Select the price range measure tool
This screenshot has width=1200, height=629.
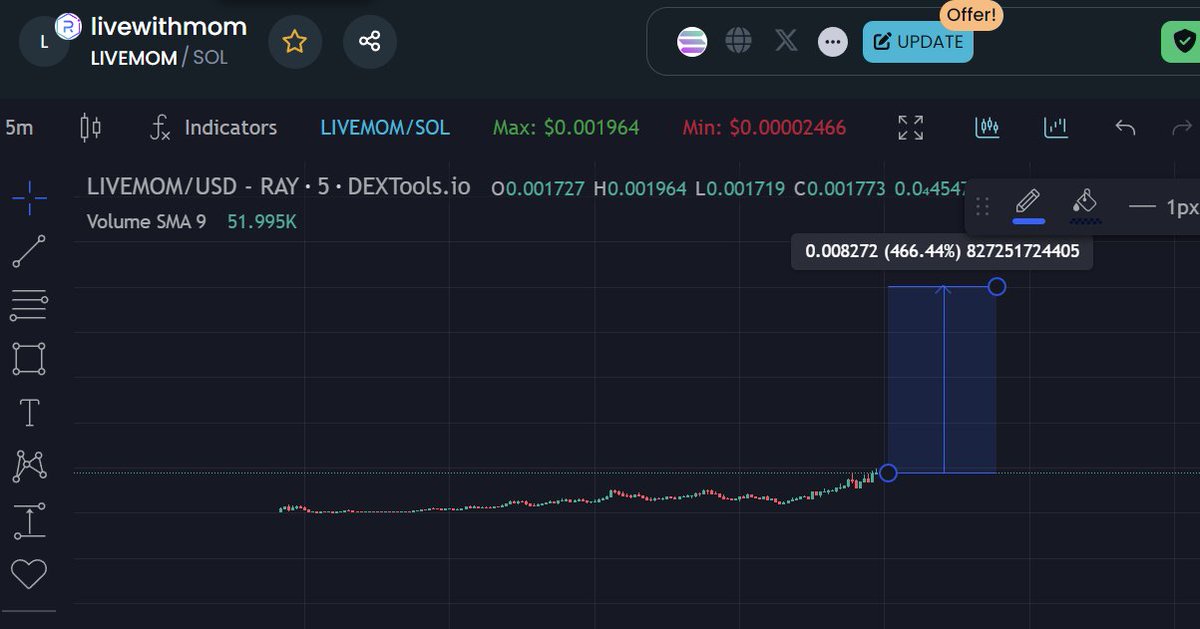click(x=29, y=520)
